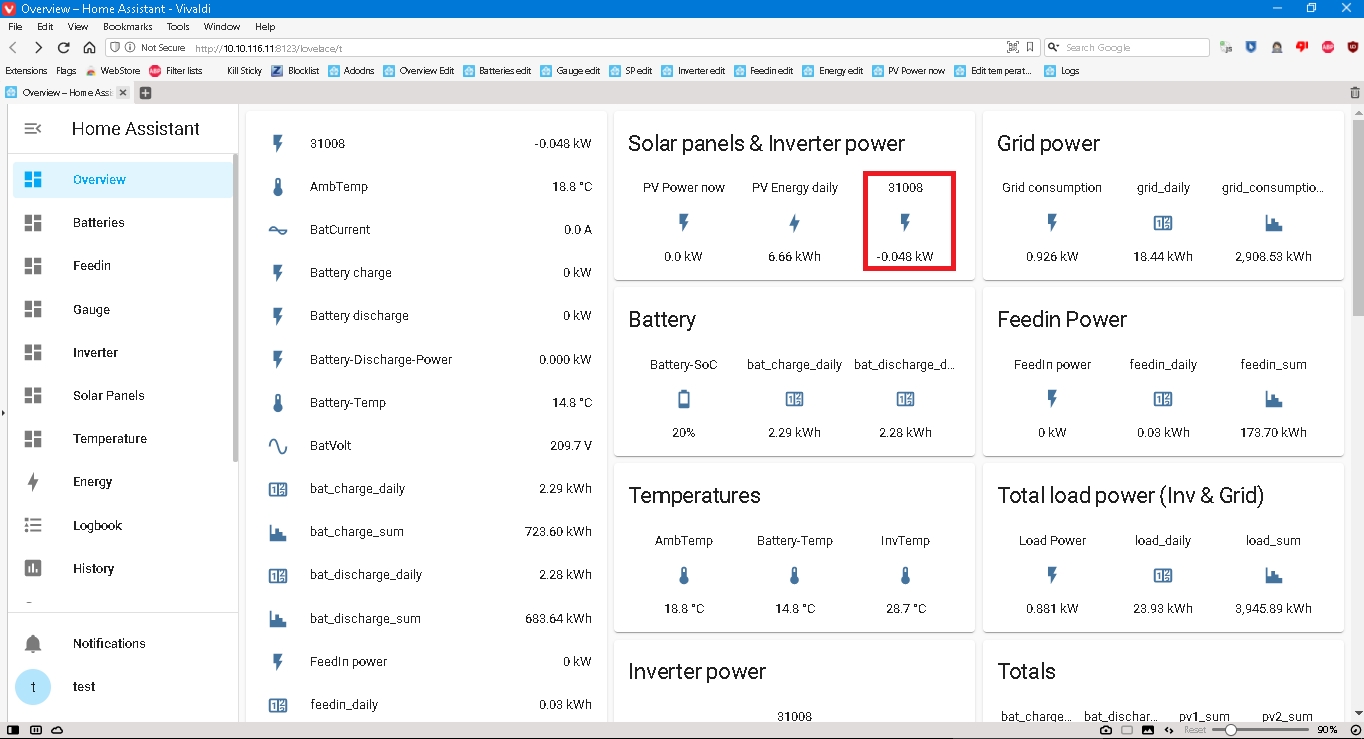Open the 'Energy edit' bookmark
Screen dimensions: 1364x739
tap(840, 71)
